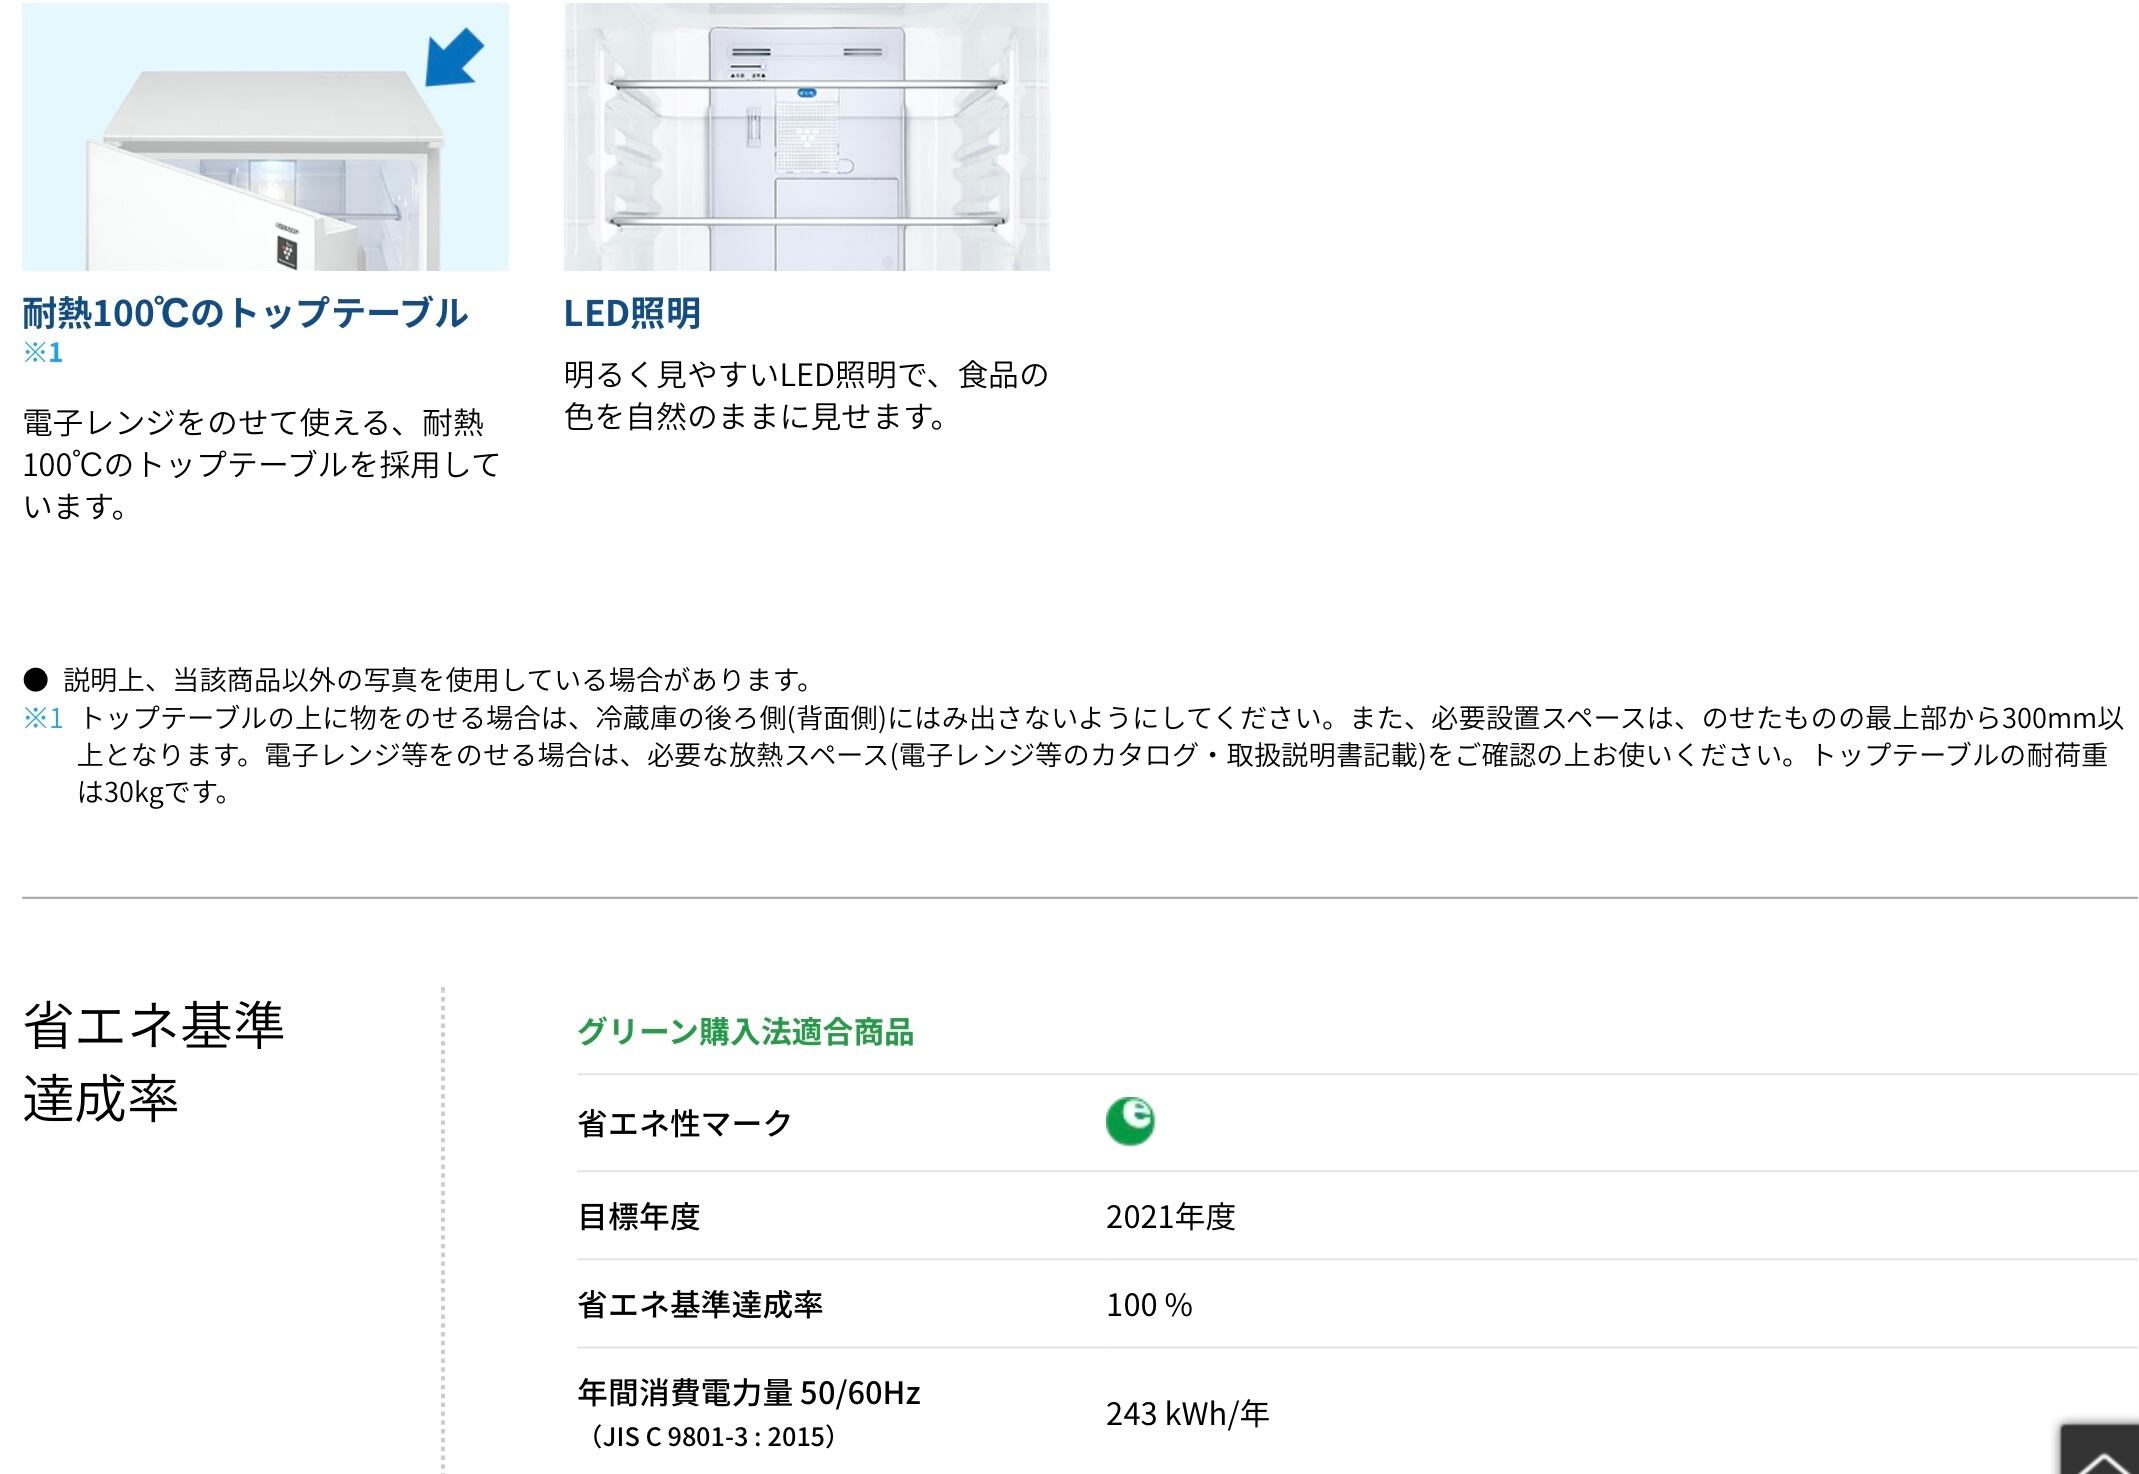Click the 年間消費電力量 50/60Hz row label
2139x1474 pixels.
[748, 1392]
